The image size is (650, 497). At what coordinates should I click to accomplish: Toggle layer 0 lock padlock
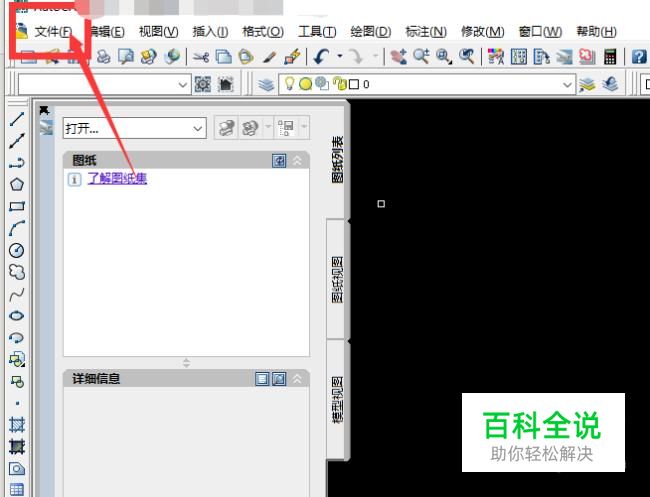340,84
